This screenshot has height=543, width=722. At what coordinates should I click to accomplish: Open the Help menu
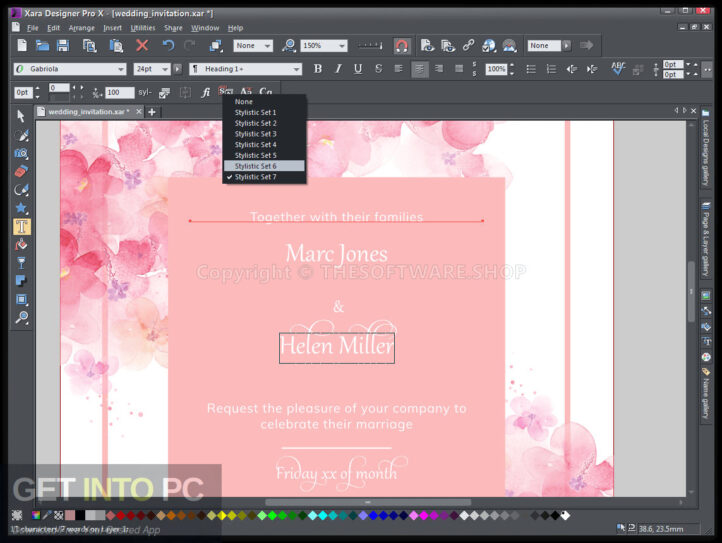tap(235, 28)
